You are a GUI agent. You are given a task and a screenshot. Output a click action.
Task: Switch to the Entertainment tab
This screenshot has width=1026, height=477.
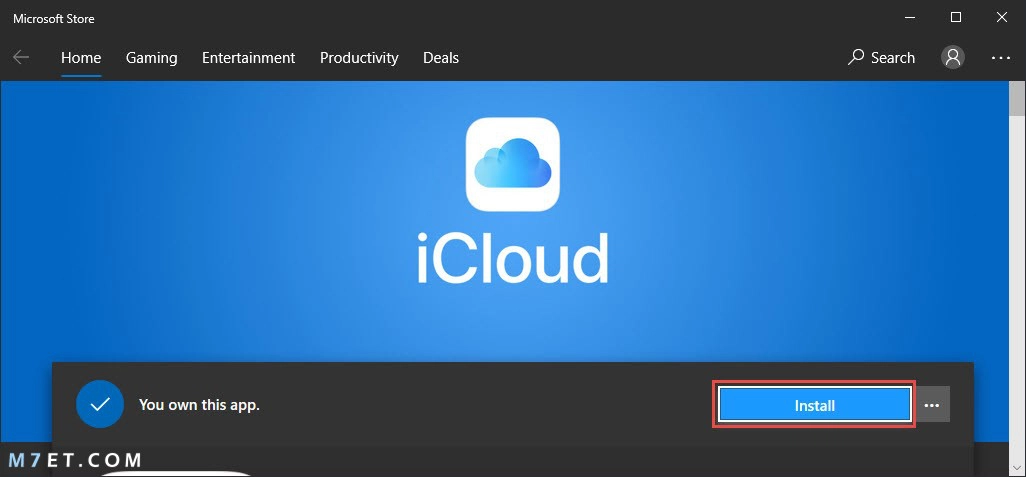[248, 58]
